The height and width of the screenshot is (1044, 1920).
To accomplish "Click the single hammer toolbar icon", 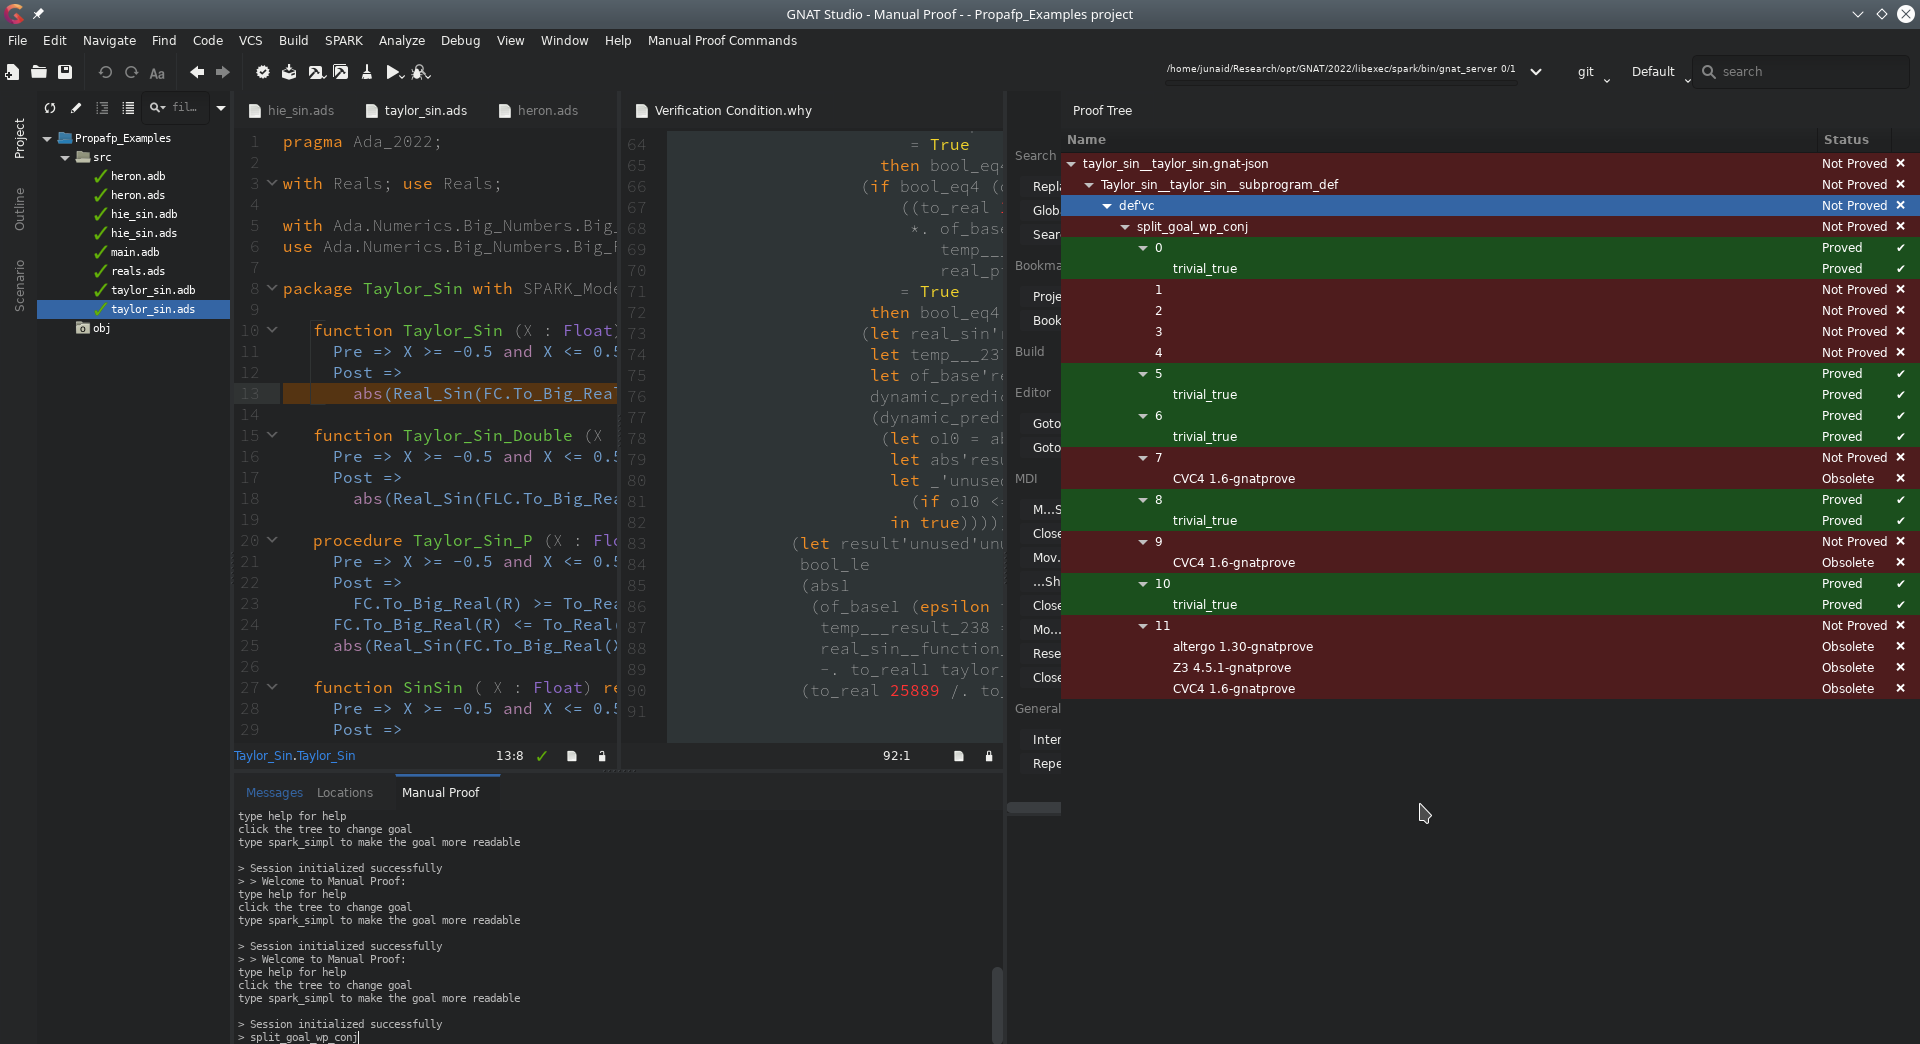I will pyautogui.click(x=315, y=72).
